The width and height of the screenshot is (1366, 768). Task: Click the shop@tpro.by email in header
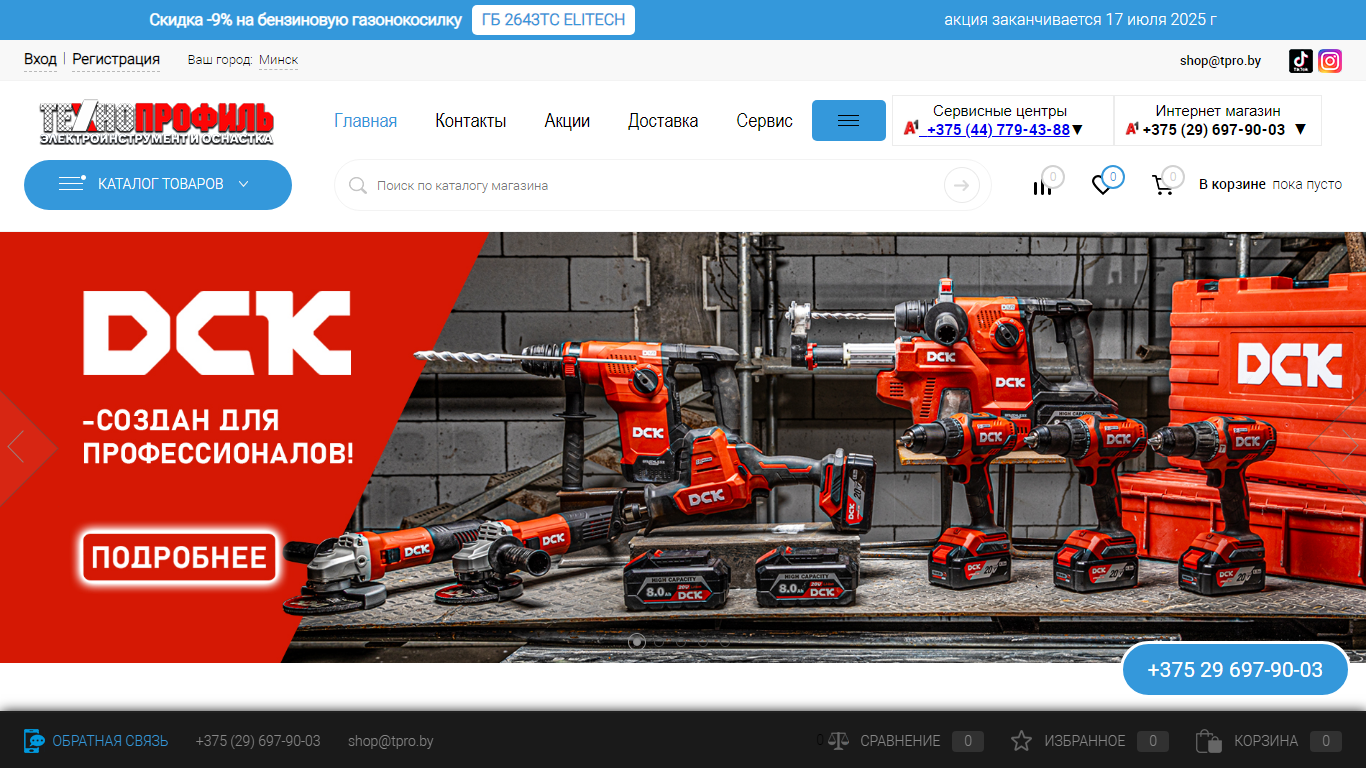coord(1220,61)
